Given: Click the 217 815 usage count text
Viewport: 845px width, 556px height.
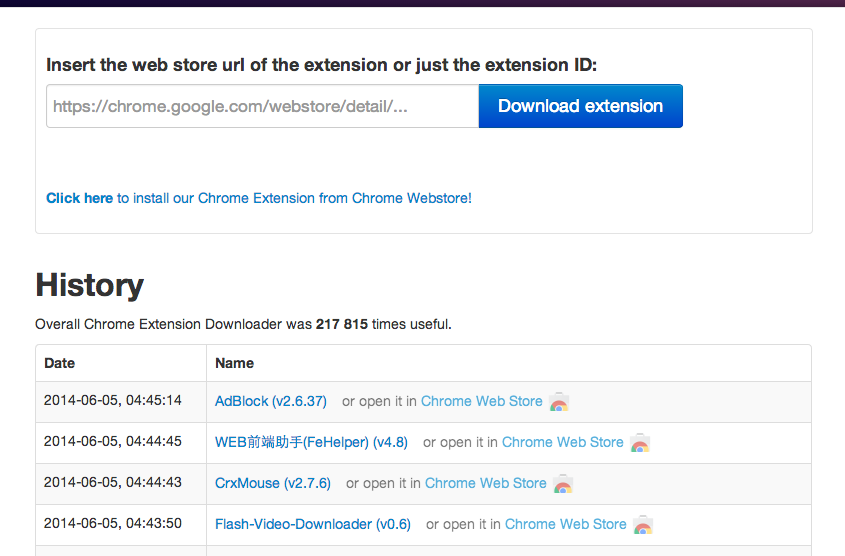Looking at the screenshot, I should (x=342, y=324).
